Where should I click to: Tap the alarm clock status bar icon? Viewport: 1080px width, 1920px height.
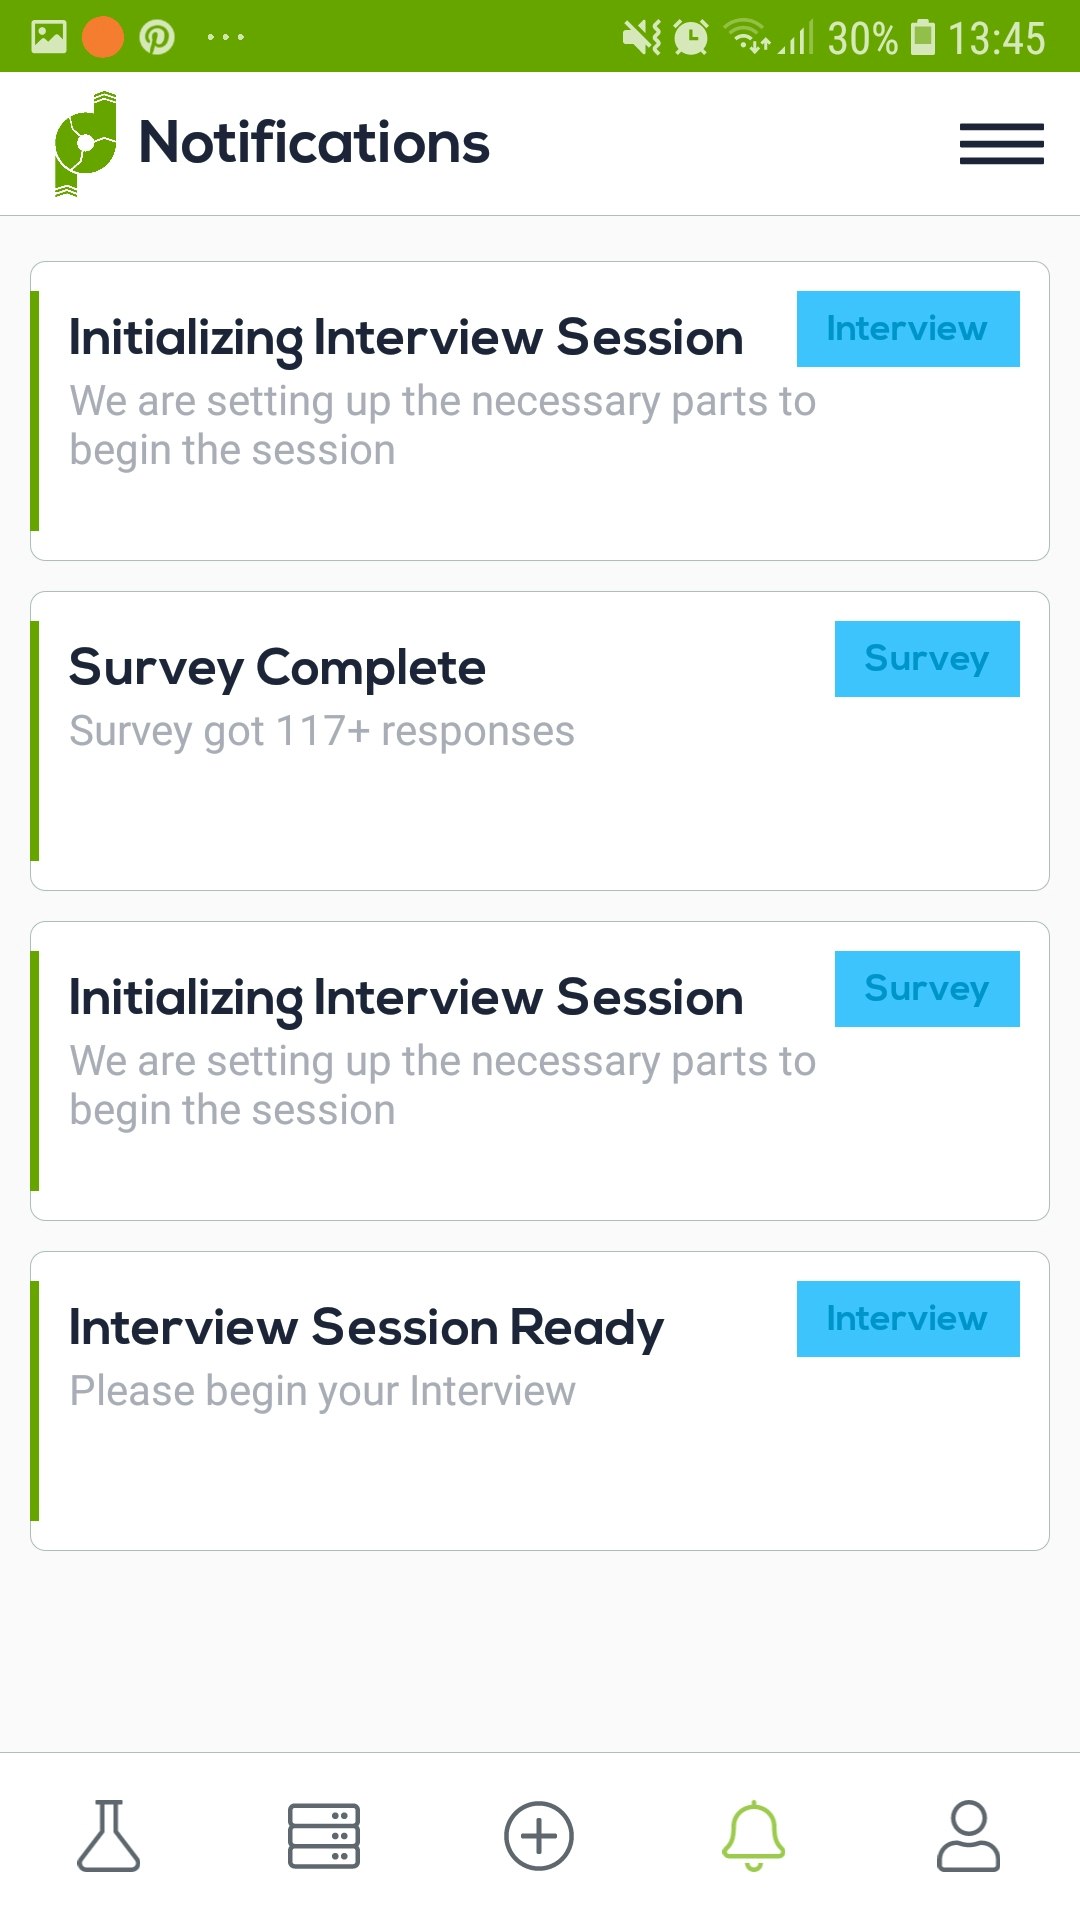(689, 37)
